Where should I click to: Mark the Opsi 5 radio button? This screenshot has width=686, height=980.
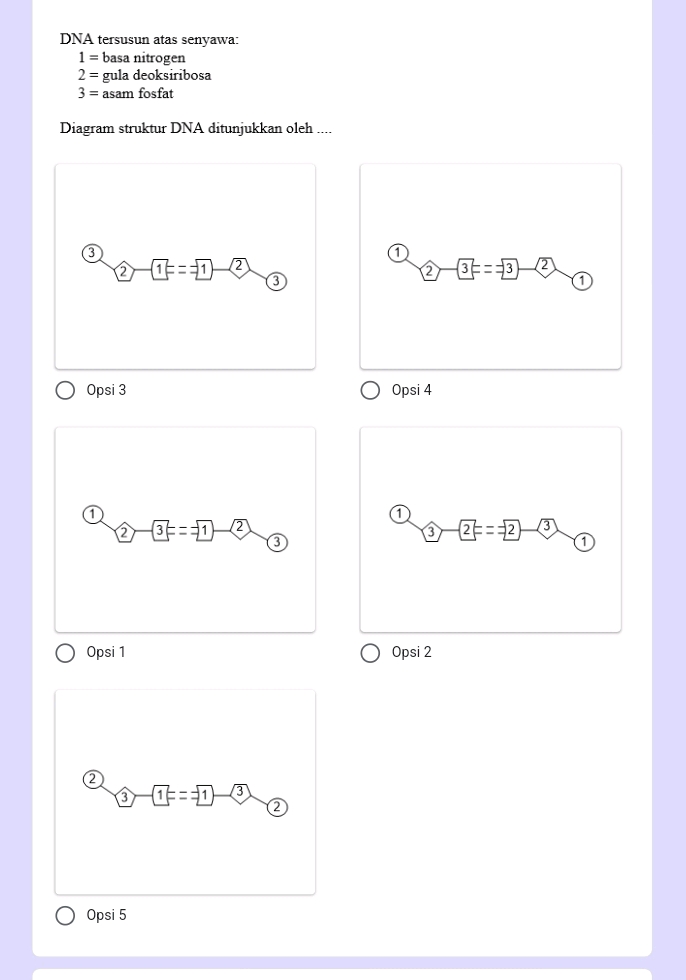point(65,915)
